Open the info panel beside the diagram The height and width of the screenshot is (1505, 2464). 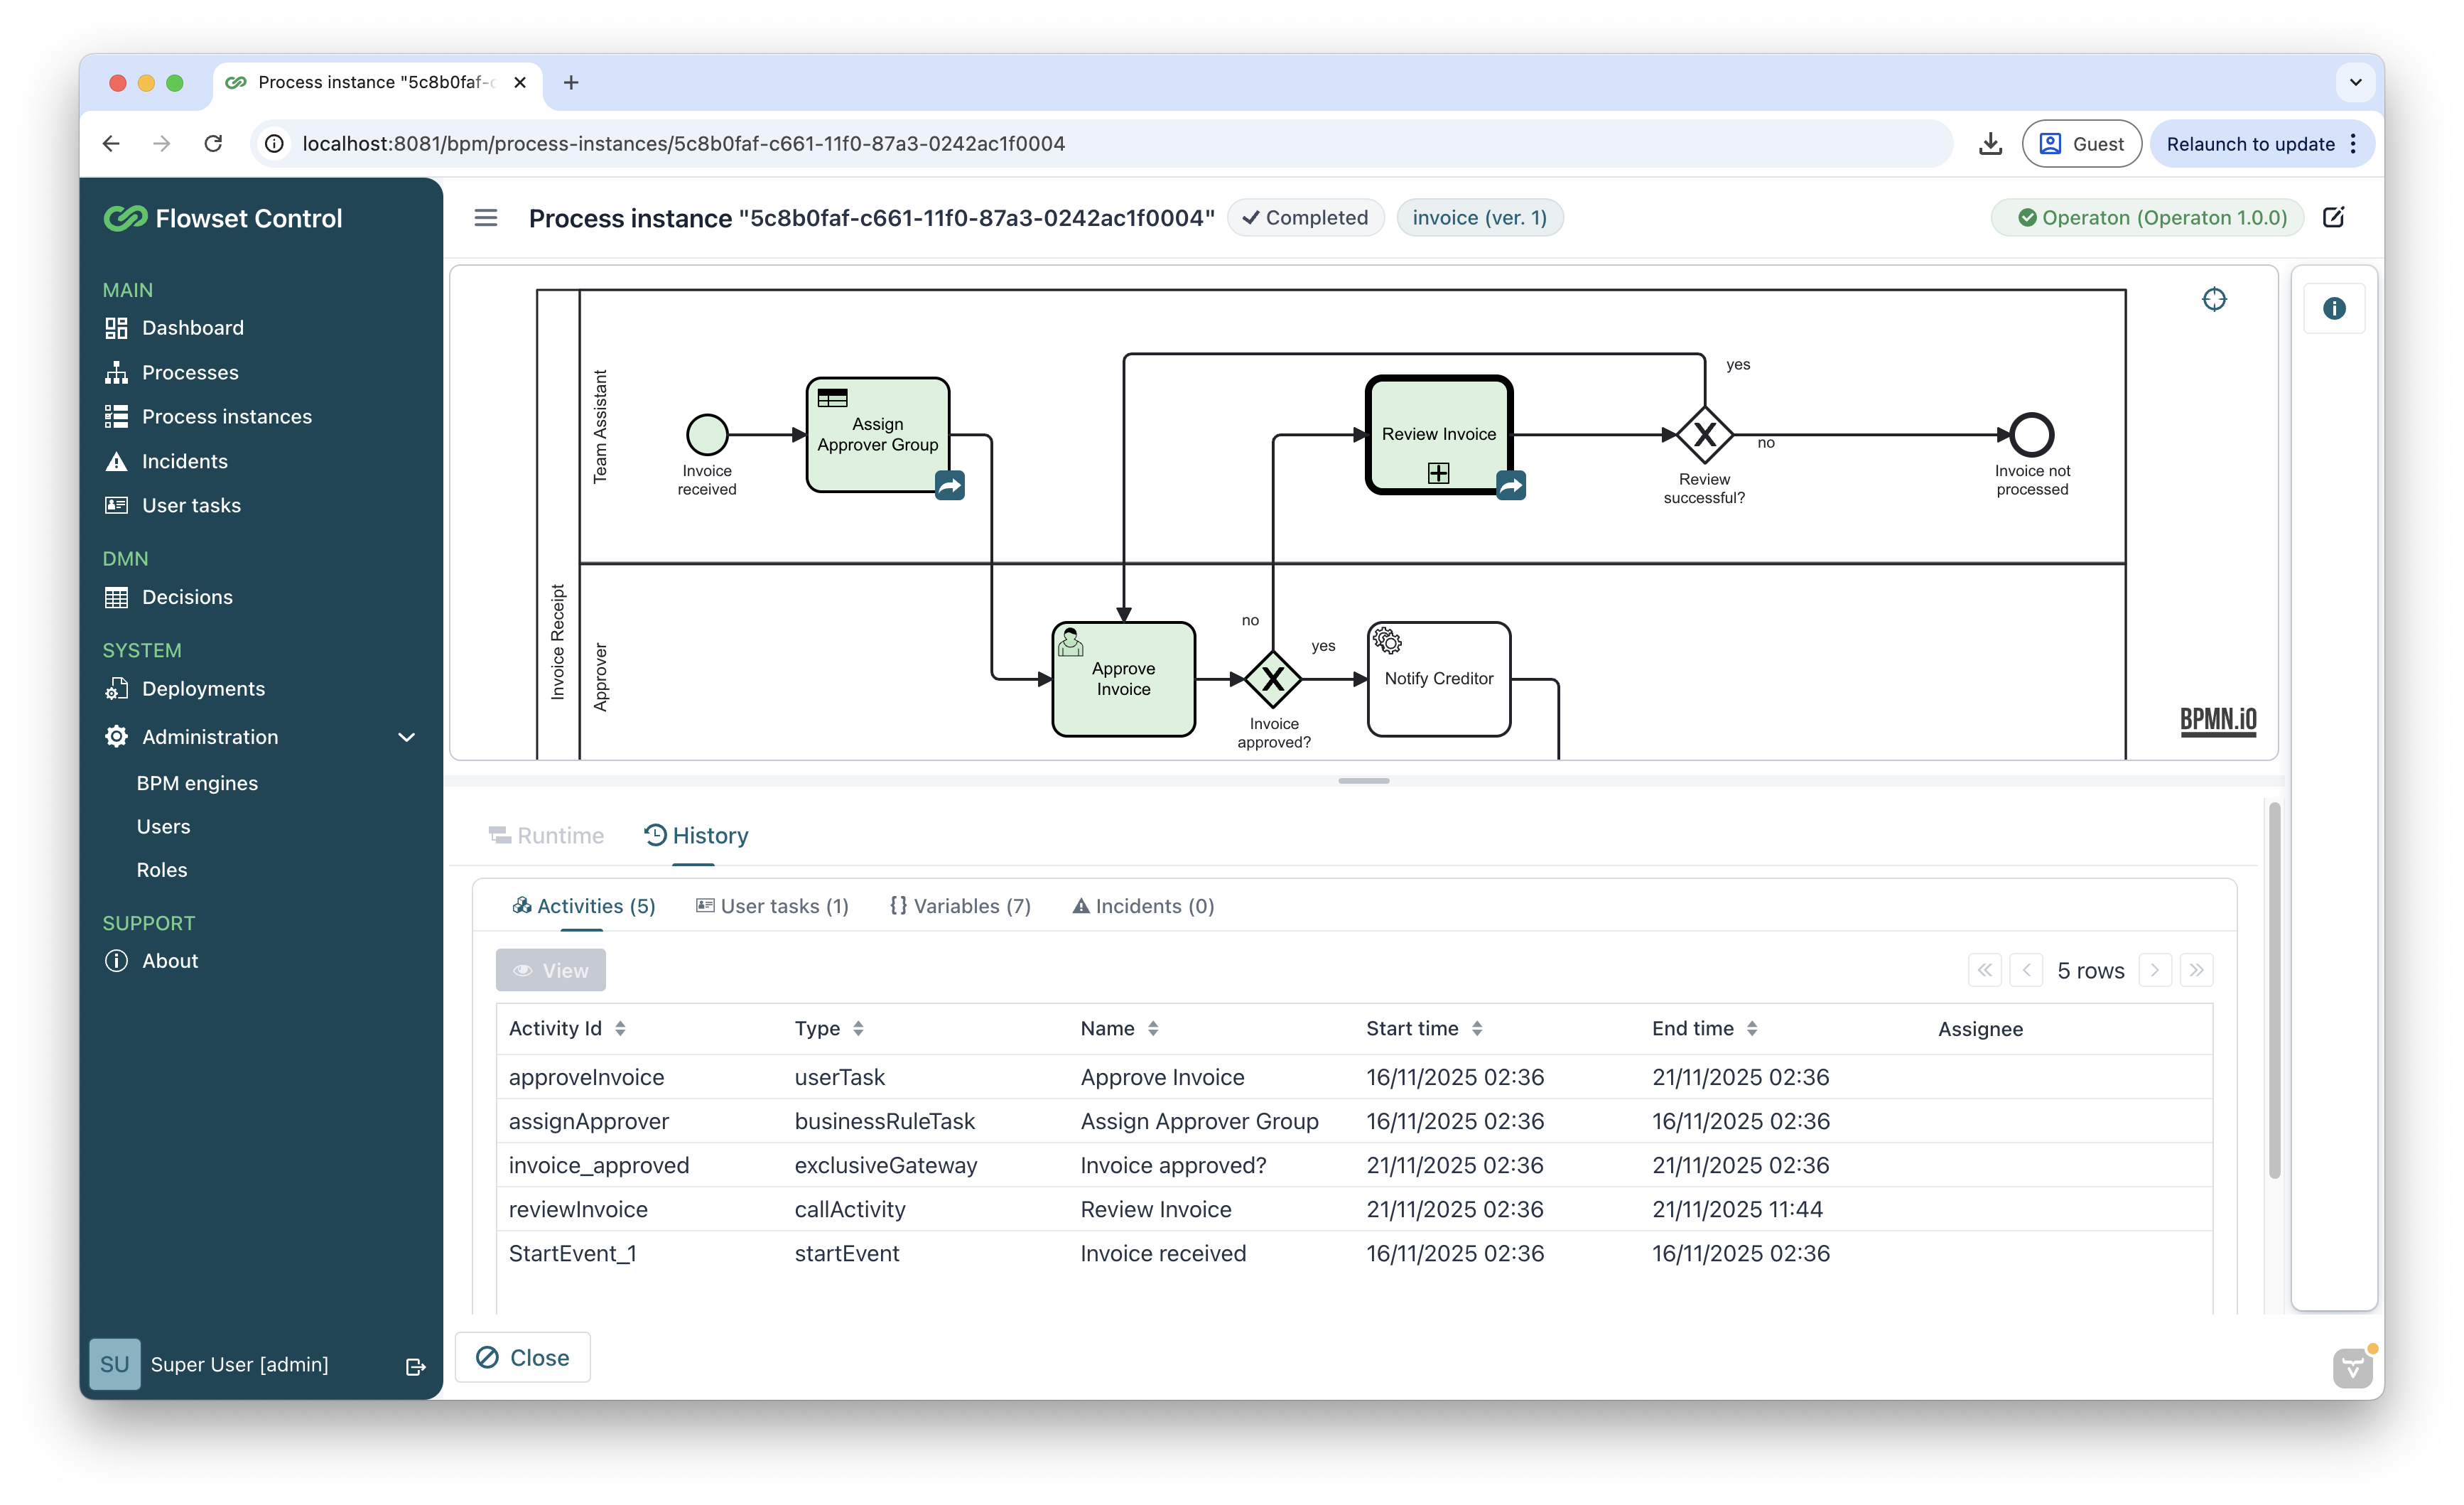pyautogui.click(x=2335, y=308)
